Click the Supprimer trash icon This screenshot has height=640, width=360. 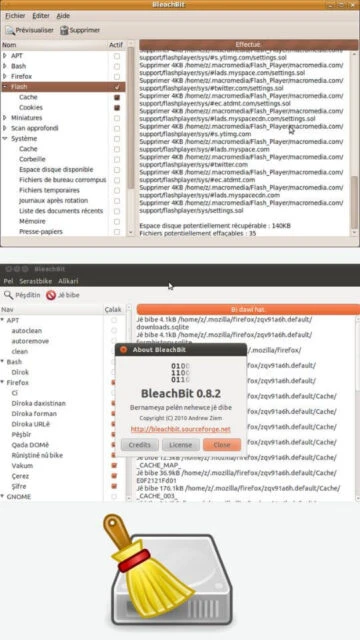coord(64,30)
